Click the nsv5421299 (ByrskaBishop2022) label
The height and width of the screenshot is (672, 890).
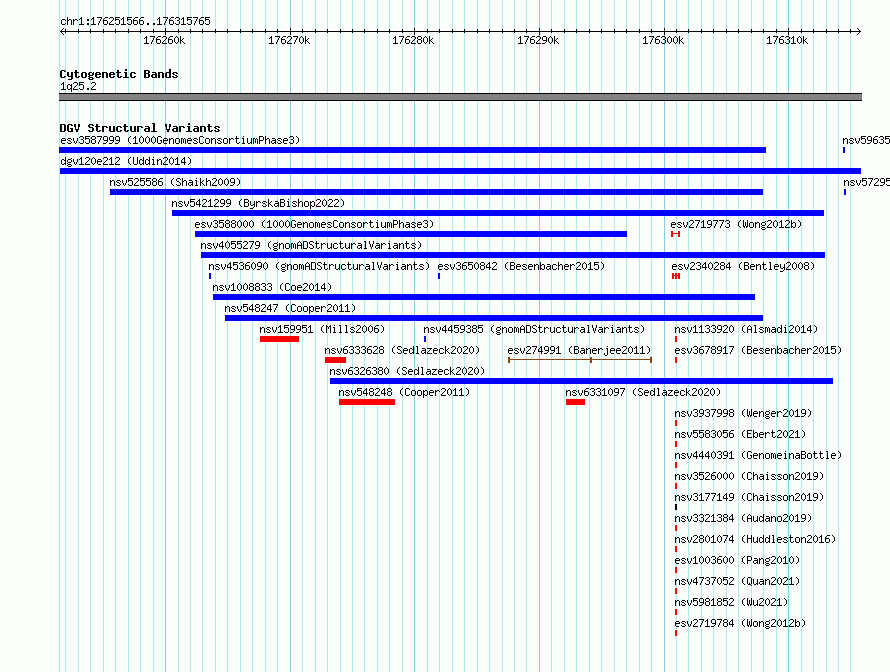pos(258,203)
